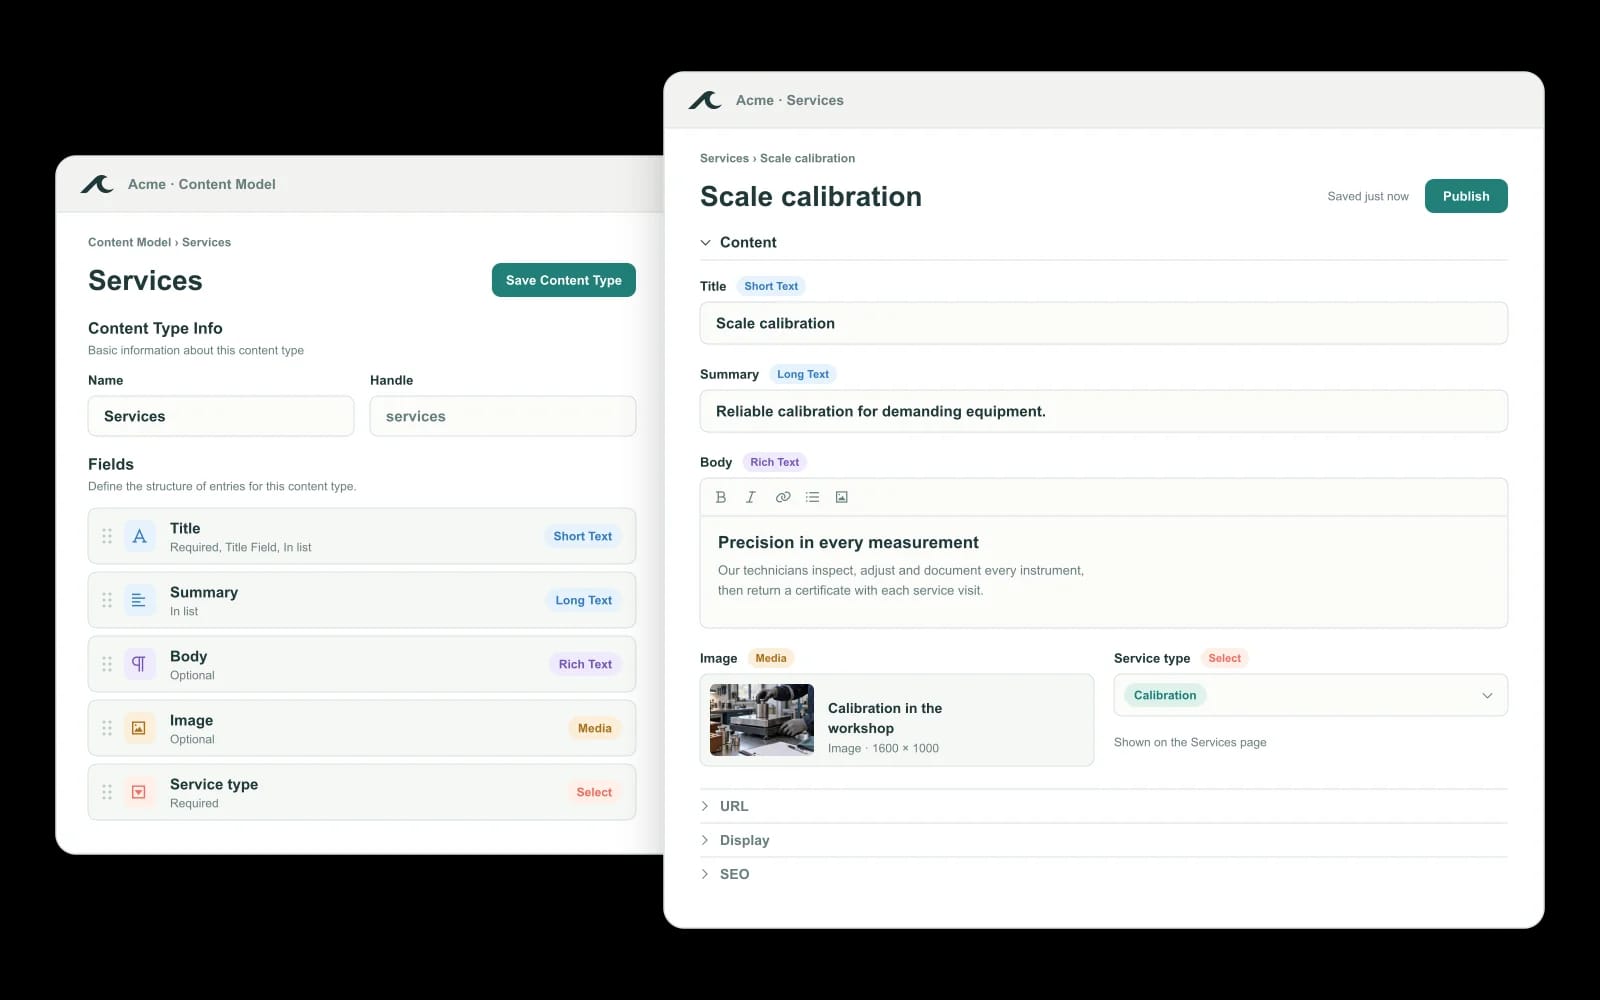Click 'Shown on the Services page' hint

click(1190, 742)
